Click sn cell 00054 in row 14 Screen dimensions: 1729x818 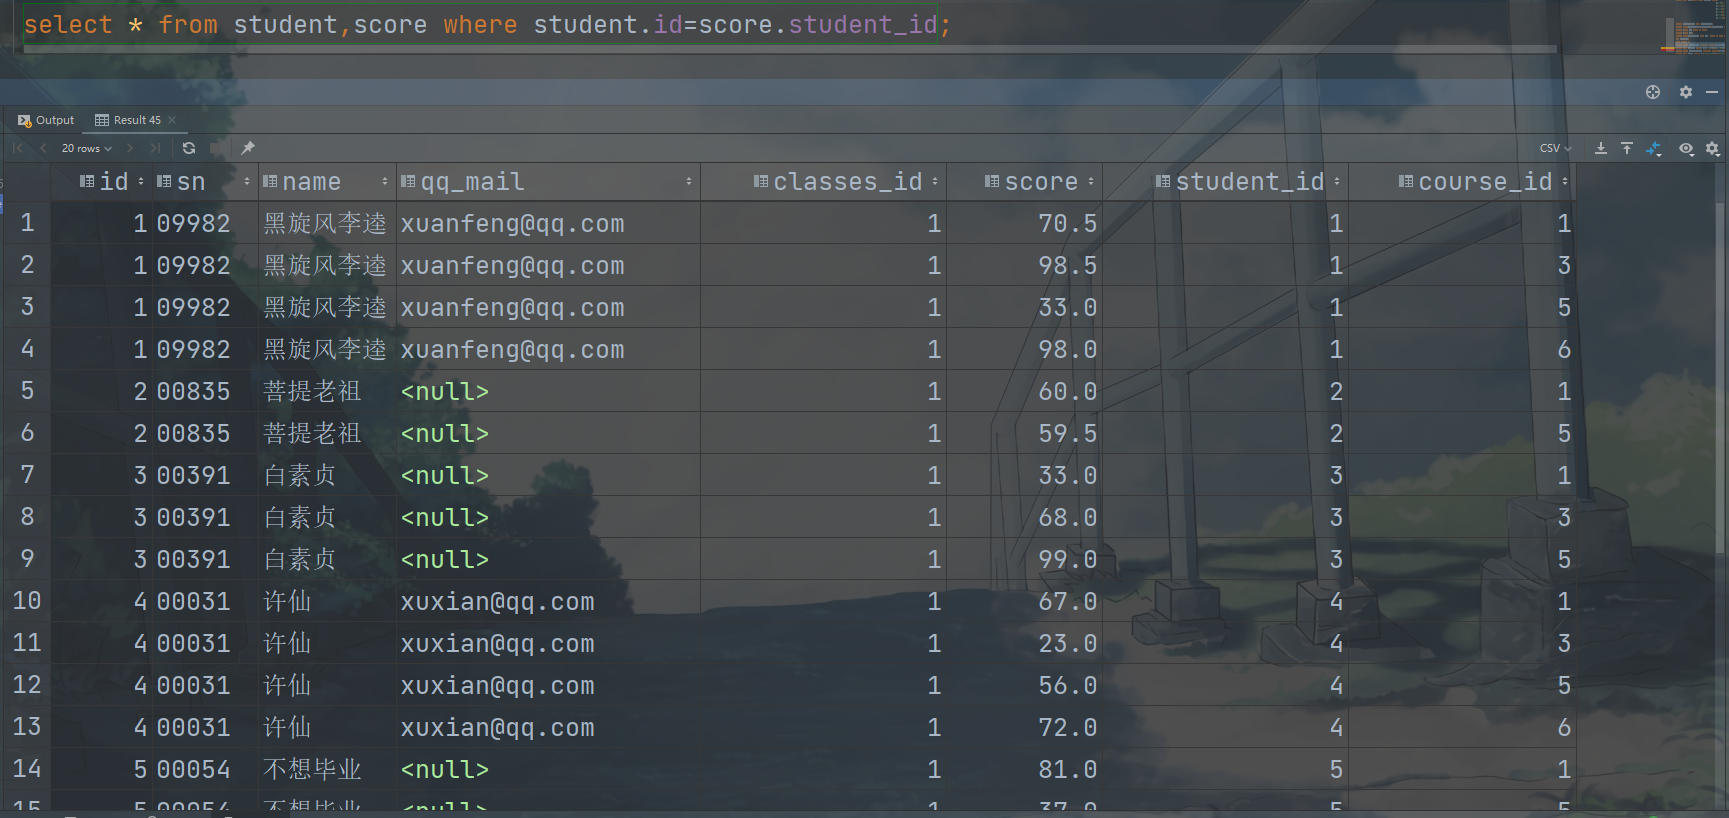pyautogui.click(x=204, y=769)
